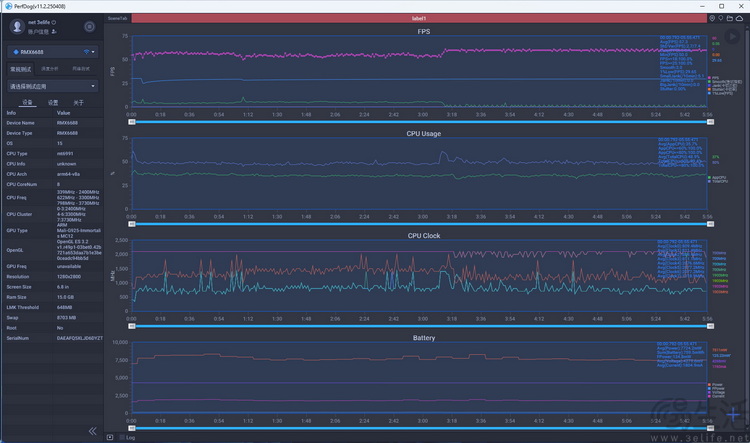Select the Device Type row
The height and width of the screenshot is (443, 750).
(54, 133)
